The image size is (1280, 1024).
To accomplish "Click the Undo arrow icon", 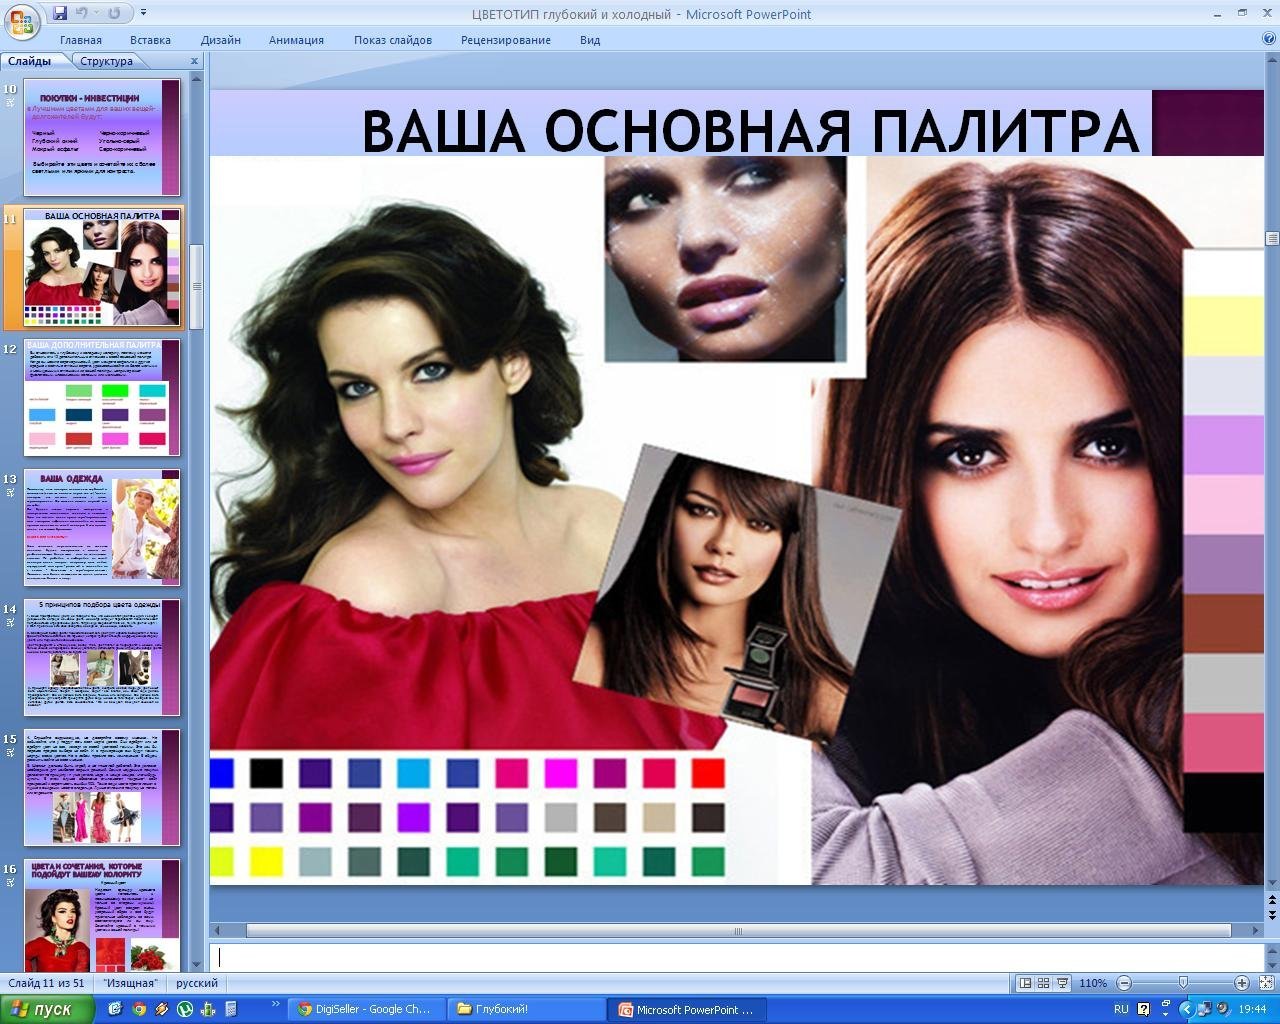I will (81, 13).
